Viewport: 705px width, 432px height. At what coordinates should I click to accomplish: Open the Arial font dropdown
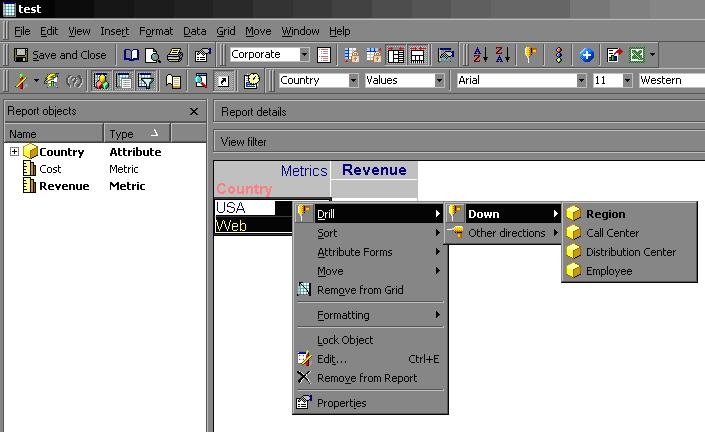click(x=581, y=80)
